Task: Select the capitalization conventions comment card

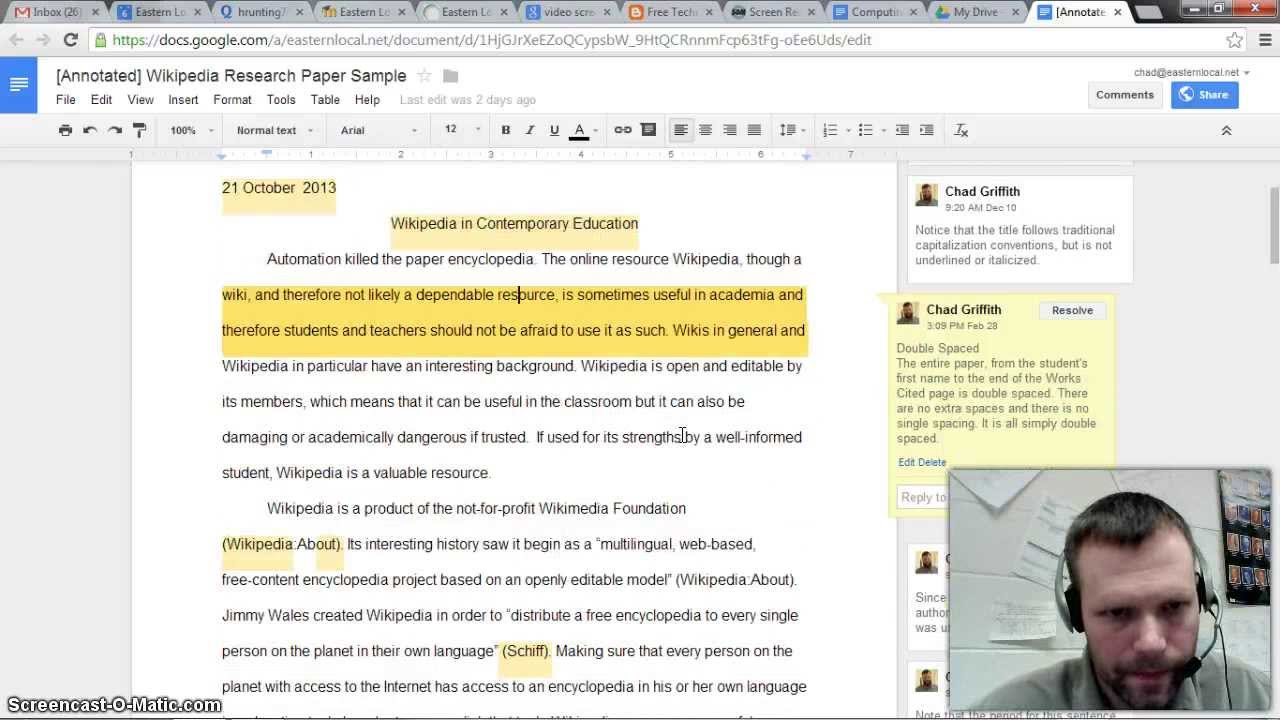Action: (x=1020, y=228)
